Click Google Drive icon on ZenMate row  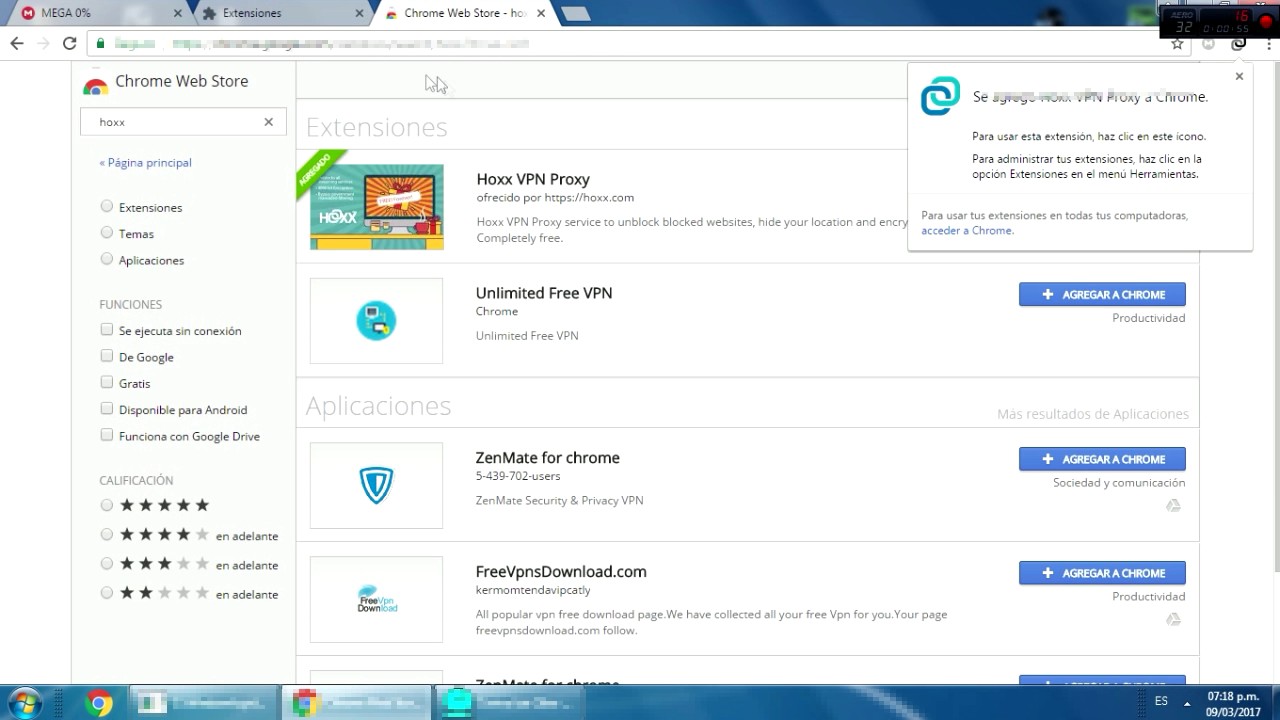click(x=1174, y=506)
